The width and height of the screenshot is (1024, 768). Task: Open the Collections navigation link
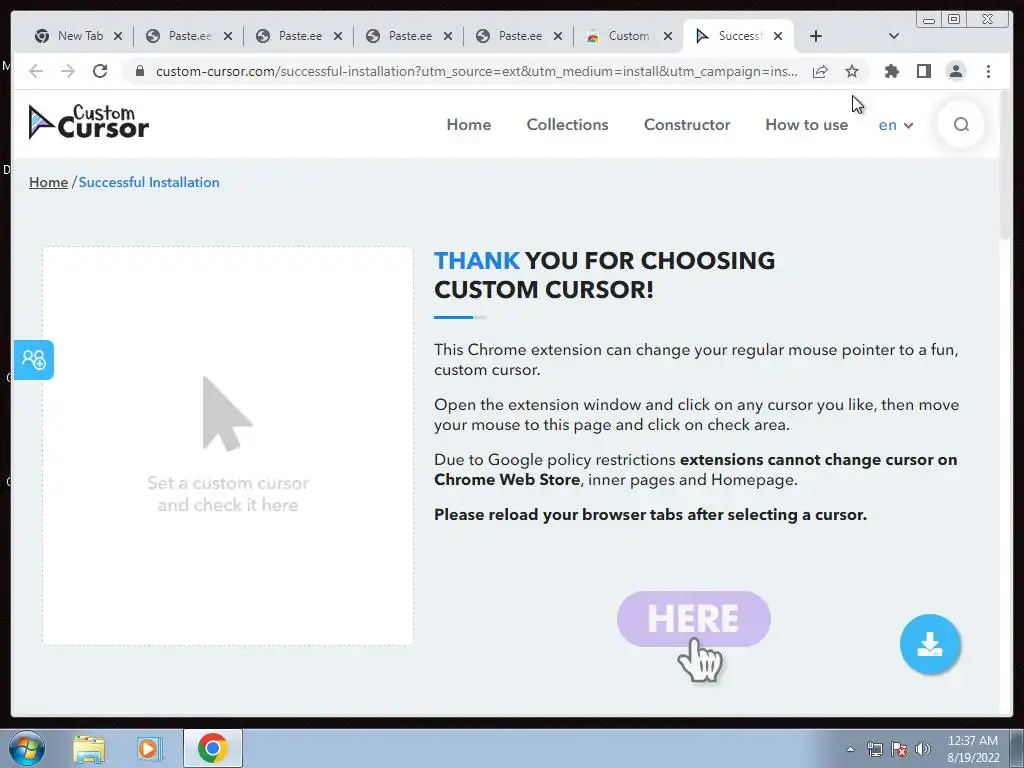tap(568, 124)
